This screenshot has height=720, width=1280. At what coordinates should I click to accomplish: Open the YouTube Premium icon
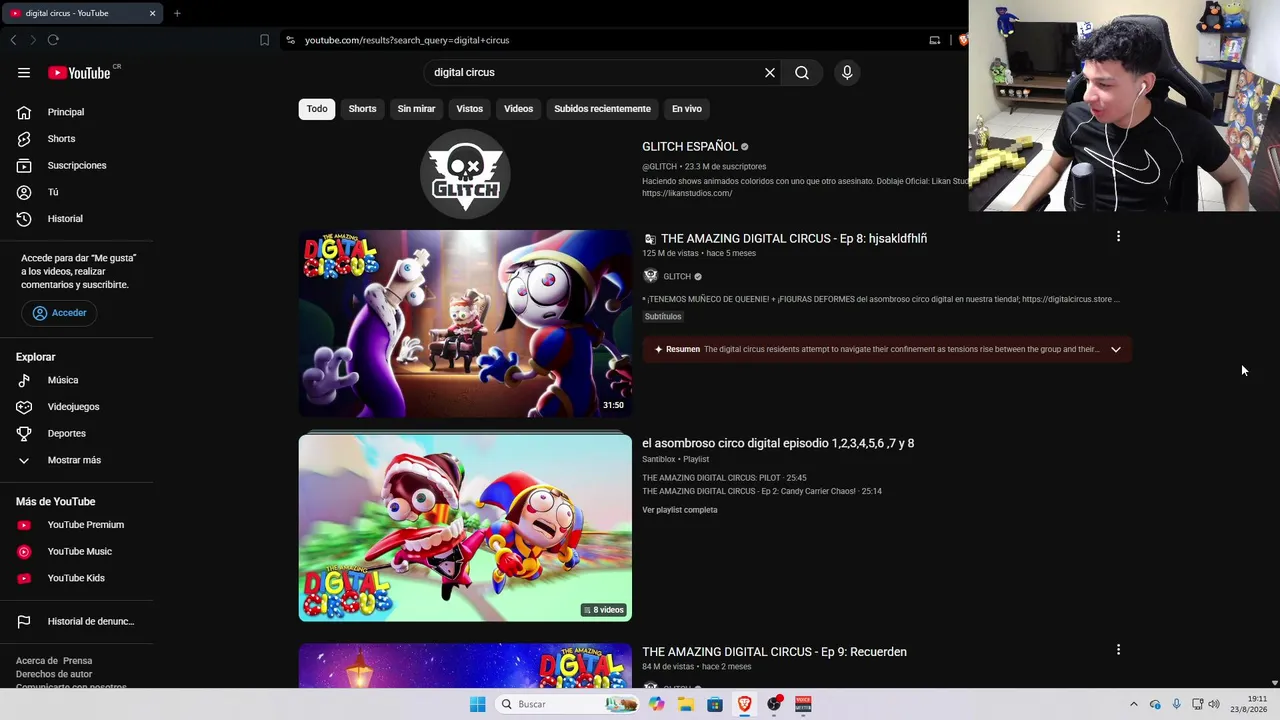(x=24, y=525)
